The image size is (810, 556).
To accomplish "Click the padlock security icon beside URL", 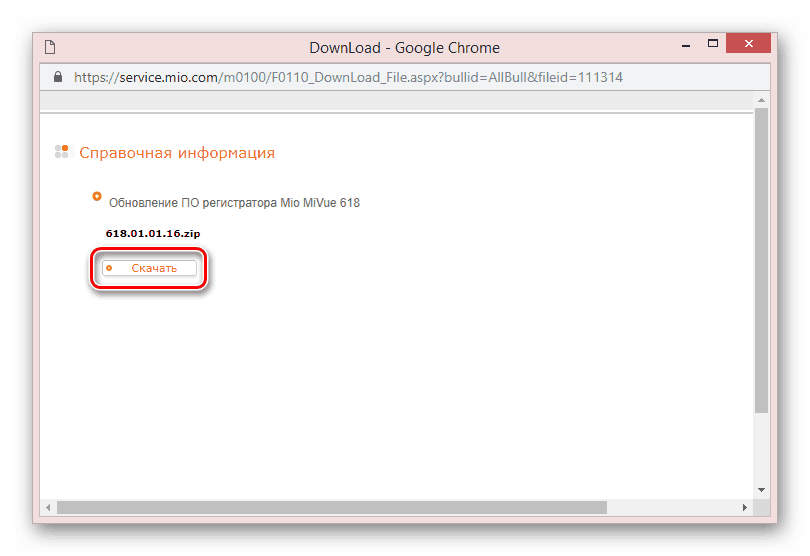I will click(58, 77).
